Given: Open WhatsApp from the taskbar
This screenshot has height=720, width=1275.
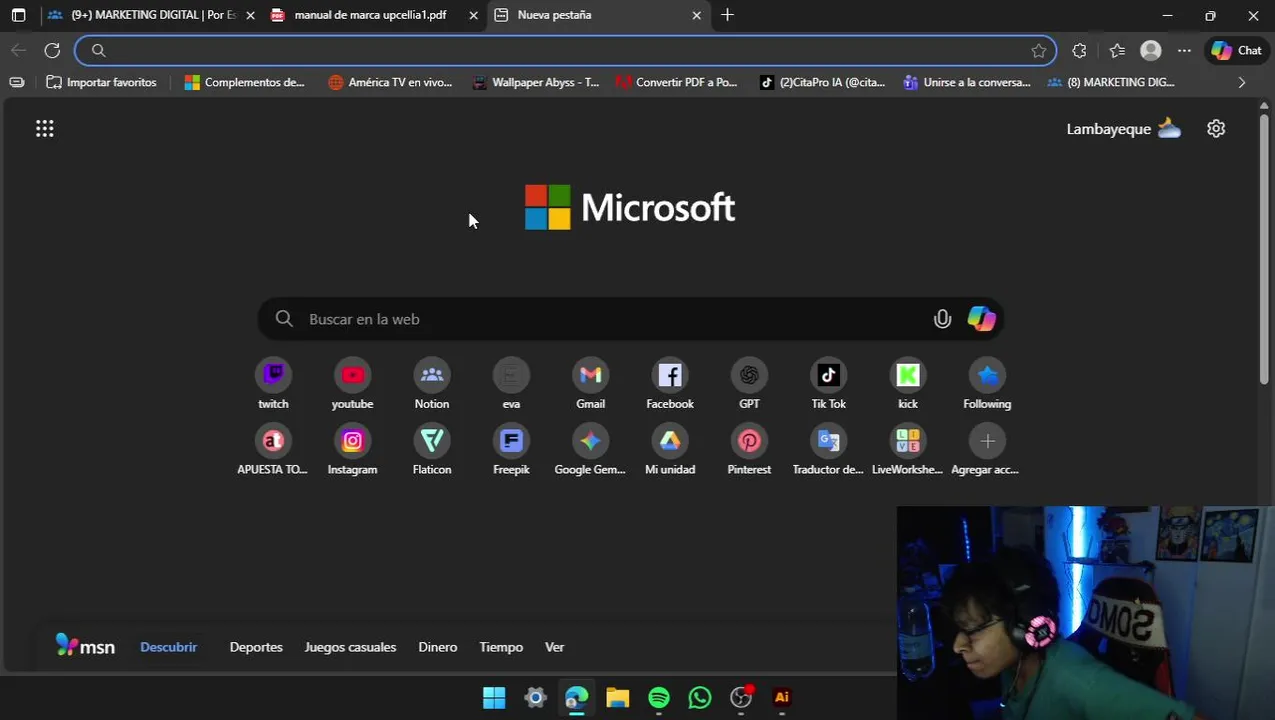Looking at the screenshot, I should [700, 698].
